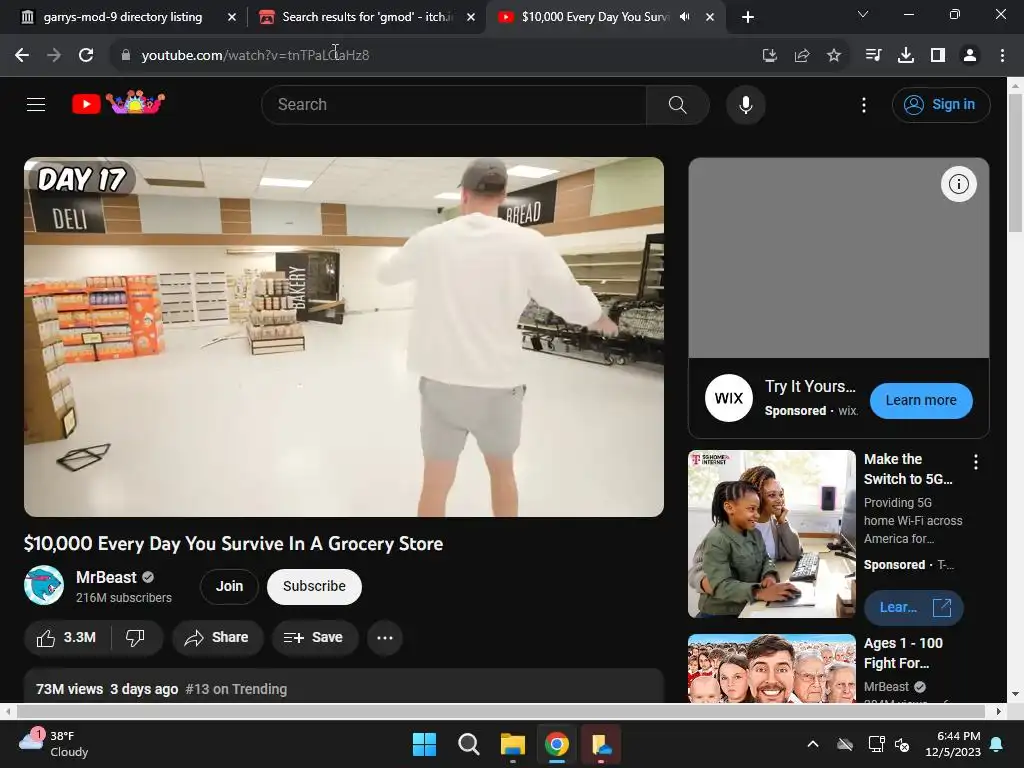Open the MrBeast channel avatar
The height and width of the screenshot is (768, 1024).
click(44, 585)
